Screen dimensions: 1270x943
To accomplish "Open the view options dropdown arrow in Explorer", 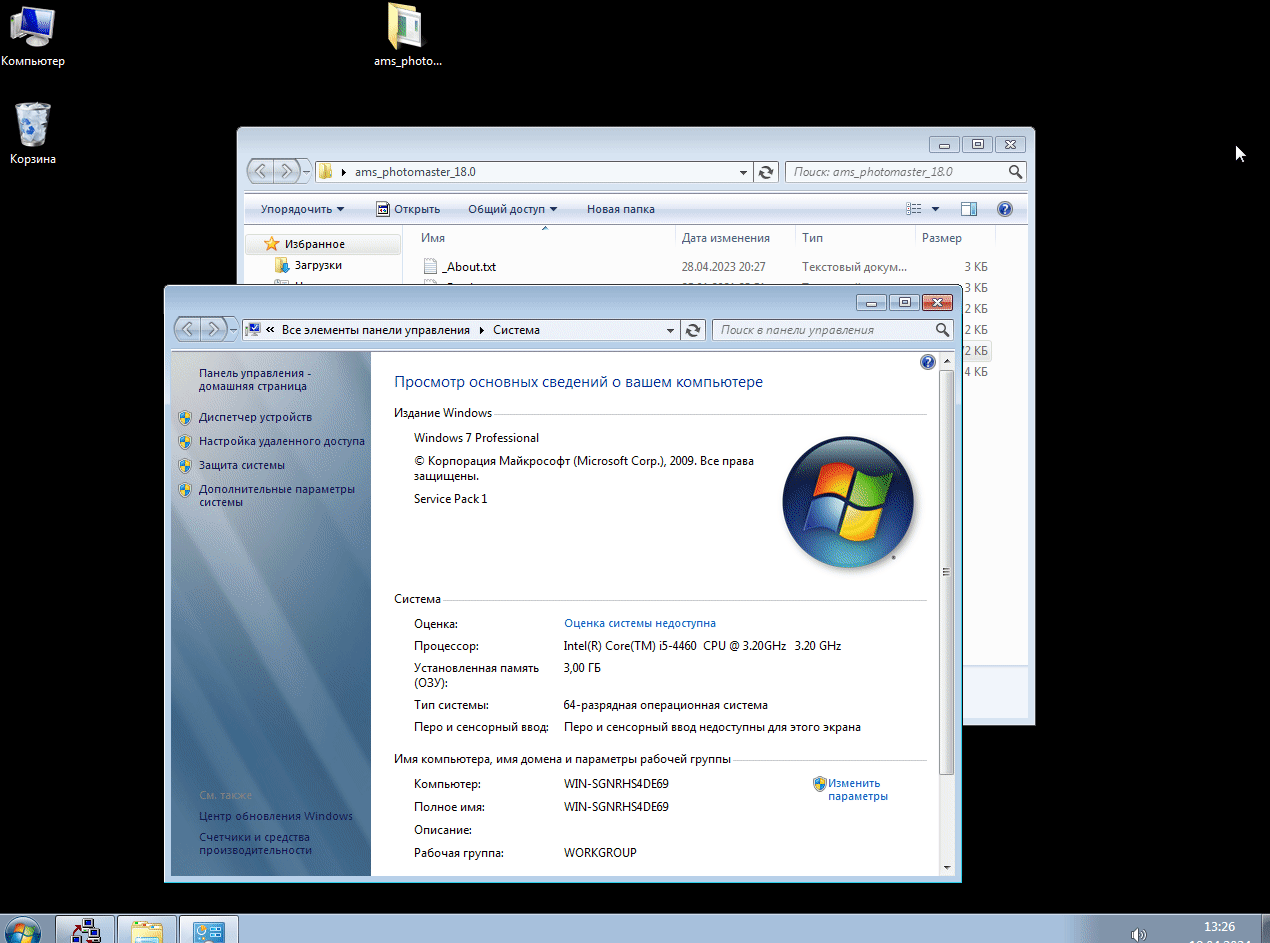I will (936, 209).
